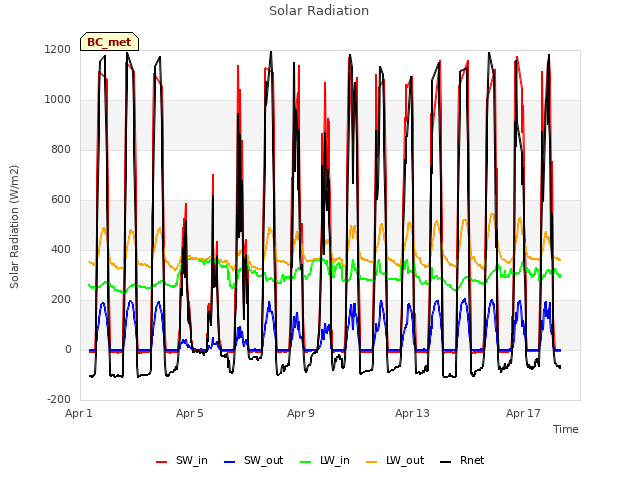Click the green LW_in legend color marker
The height and width of the screenshot is (480, 640).
point(306,462)
